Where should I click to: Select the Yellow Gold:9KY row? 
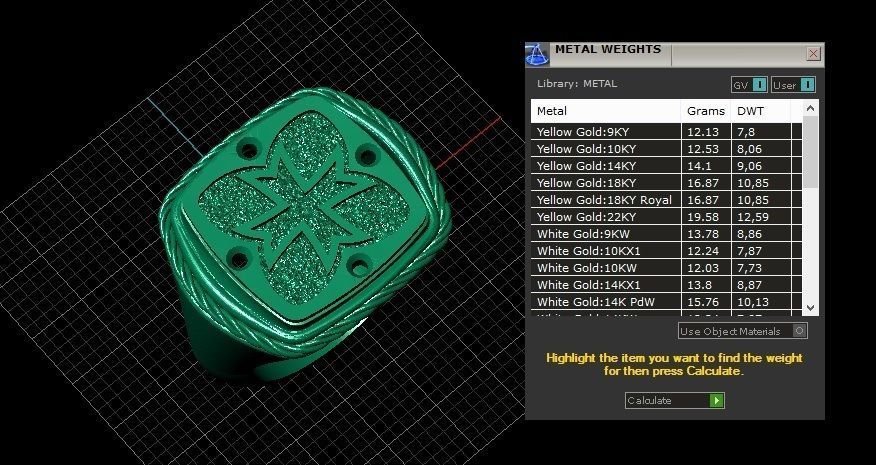coord(666,132)
